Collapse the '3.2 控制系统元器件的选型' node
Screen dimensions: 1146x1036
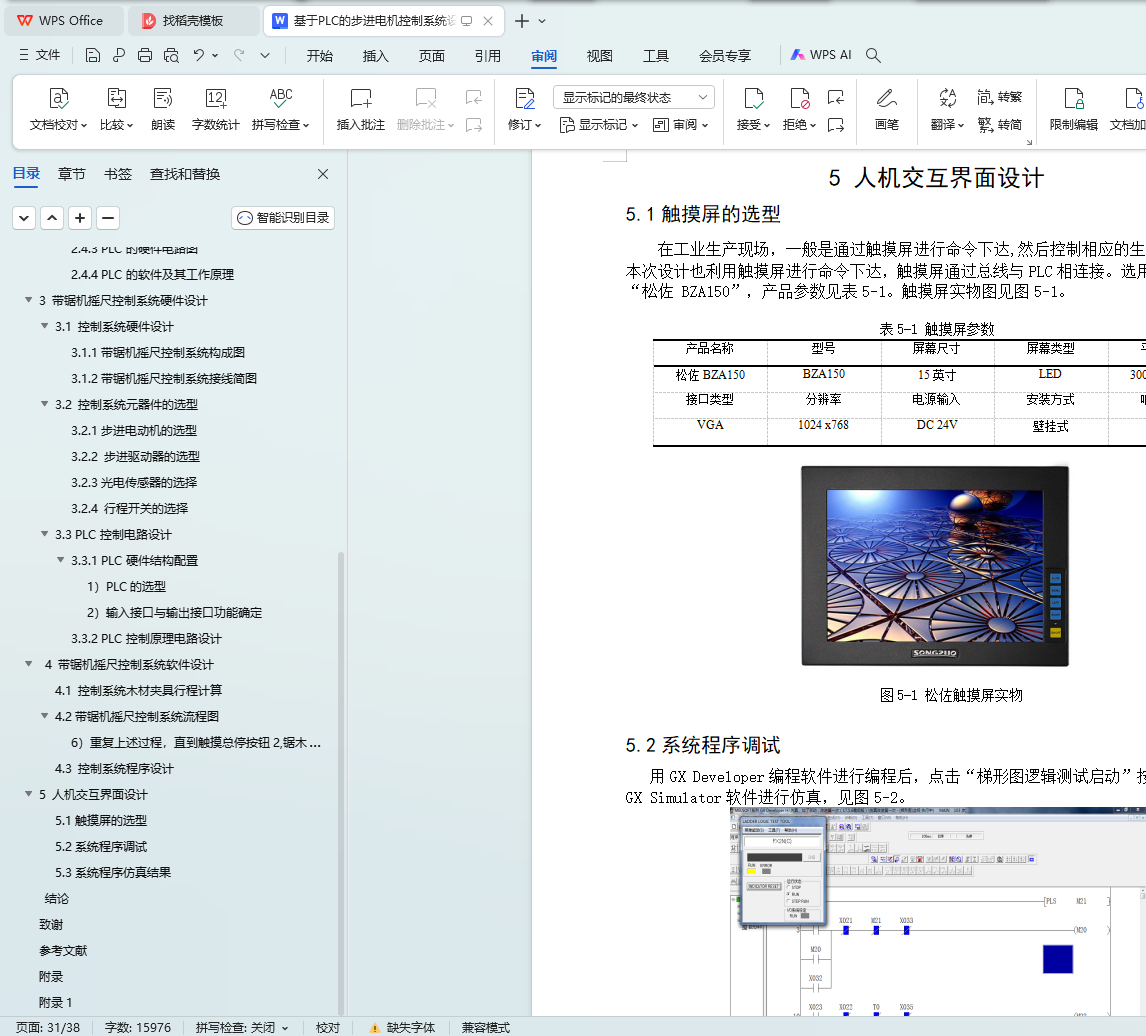[x=45, y=404]
